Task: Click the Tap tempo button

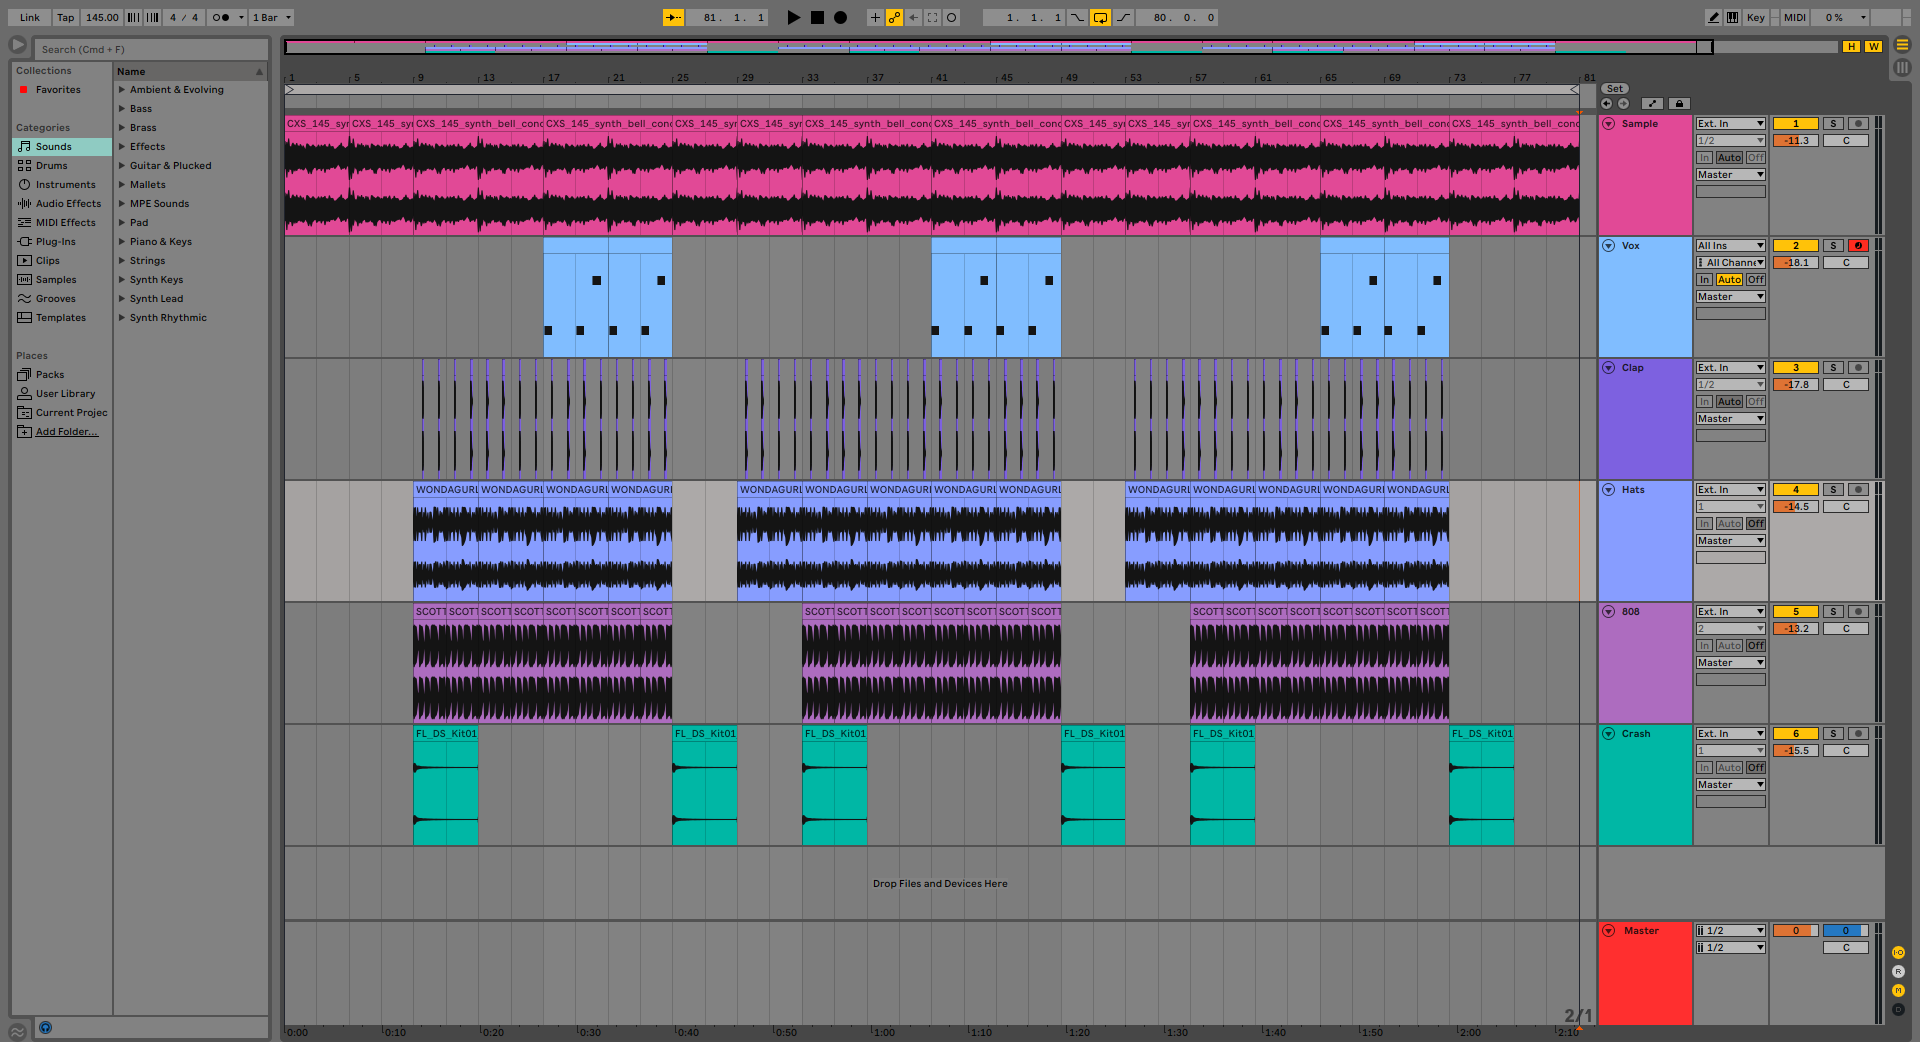Action: pos(65,17)
